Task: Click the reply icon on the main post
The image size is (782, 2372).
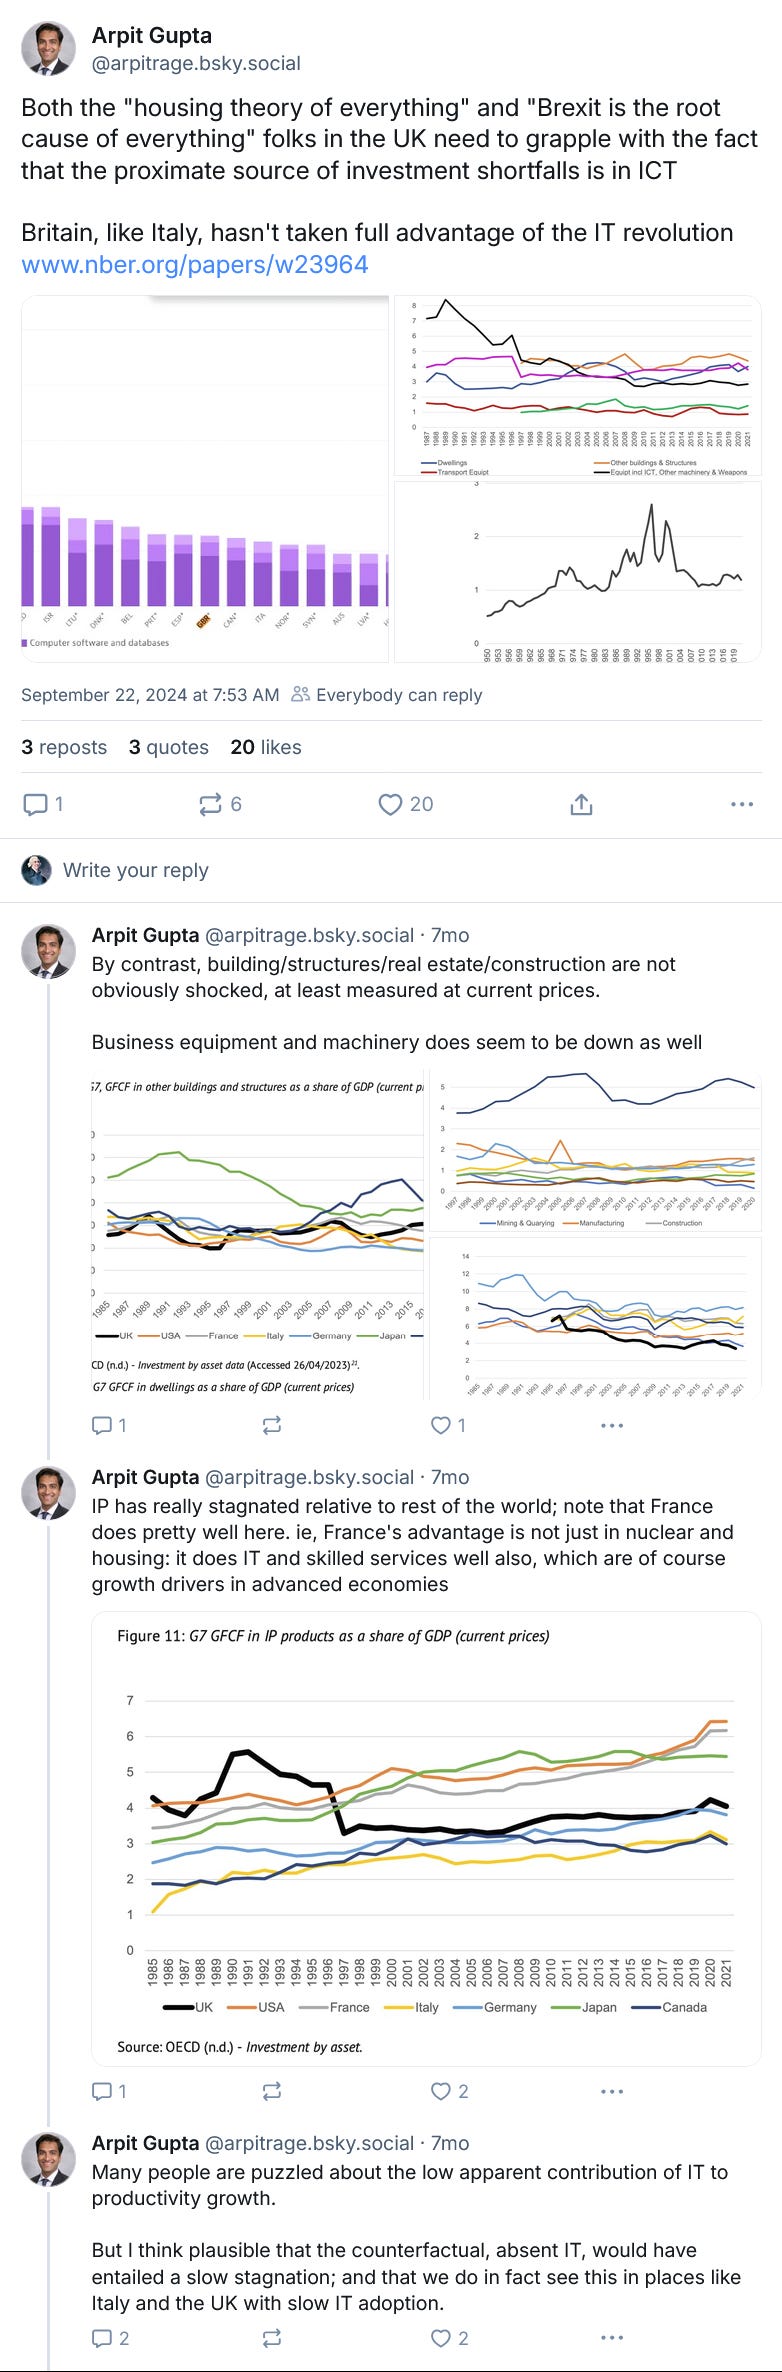Action: (x=35, y=804)
